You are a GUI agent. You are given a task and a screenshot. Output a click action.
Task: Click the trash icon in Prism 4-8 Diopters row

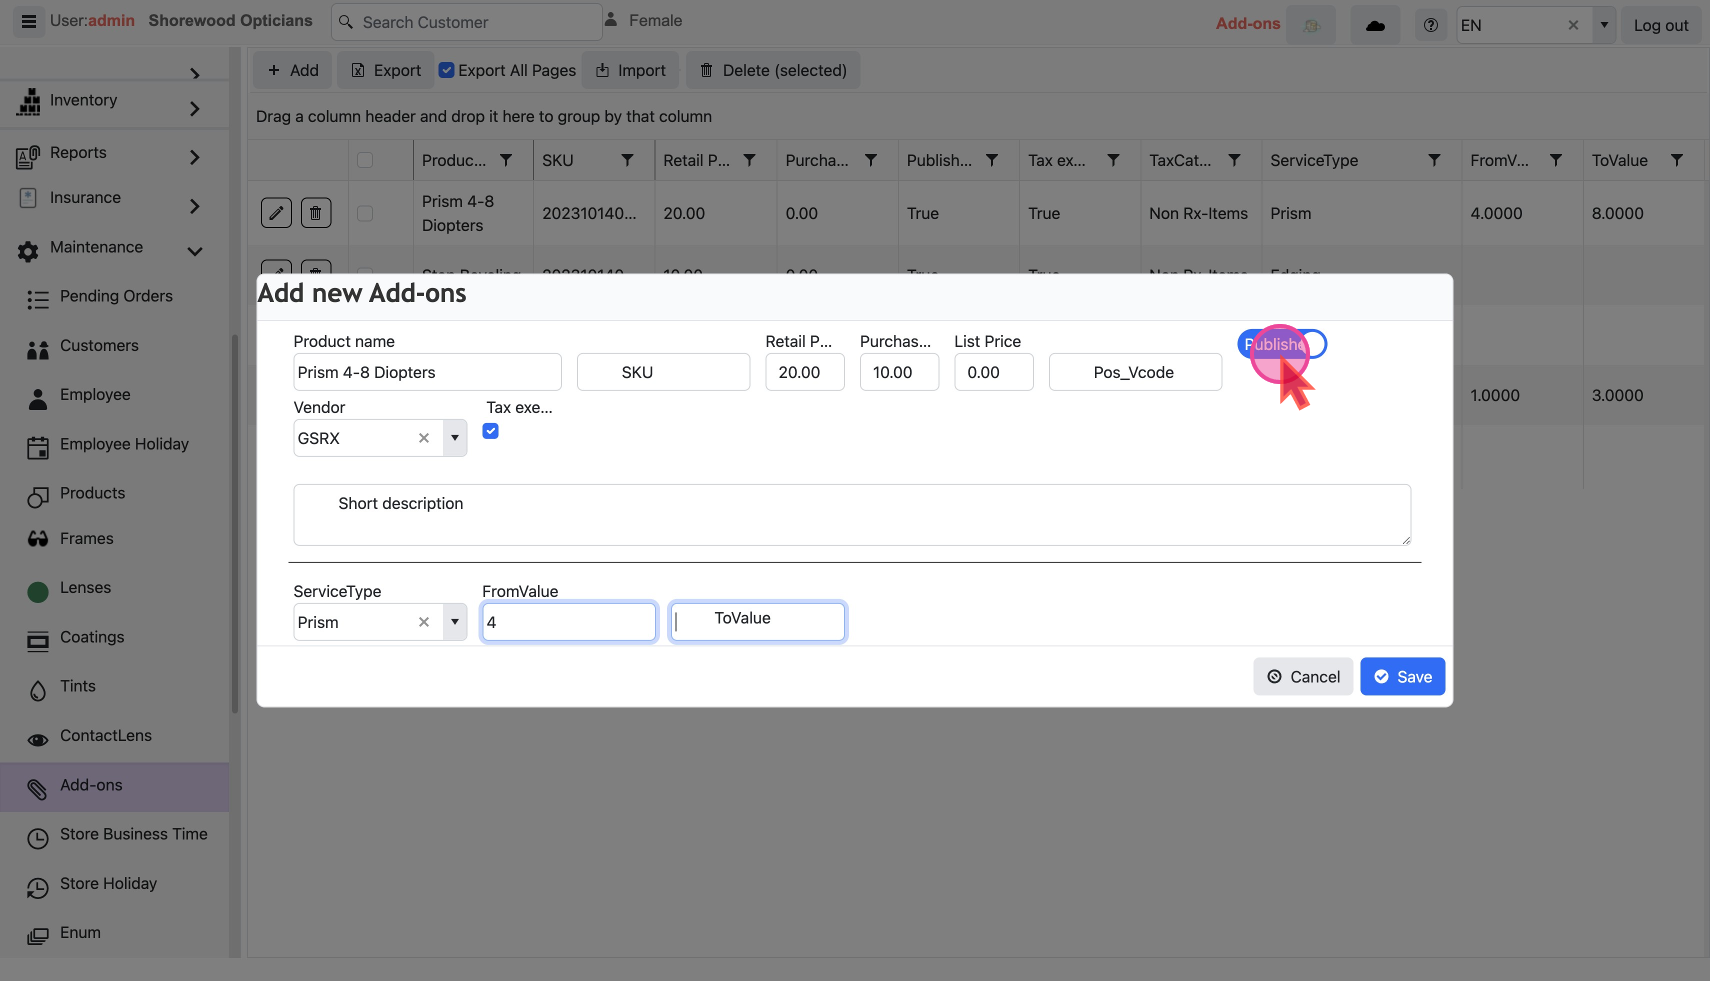pos(316,213)
